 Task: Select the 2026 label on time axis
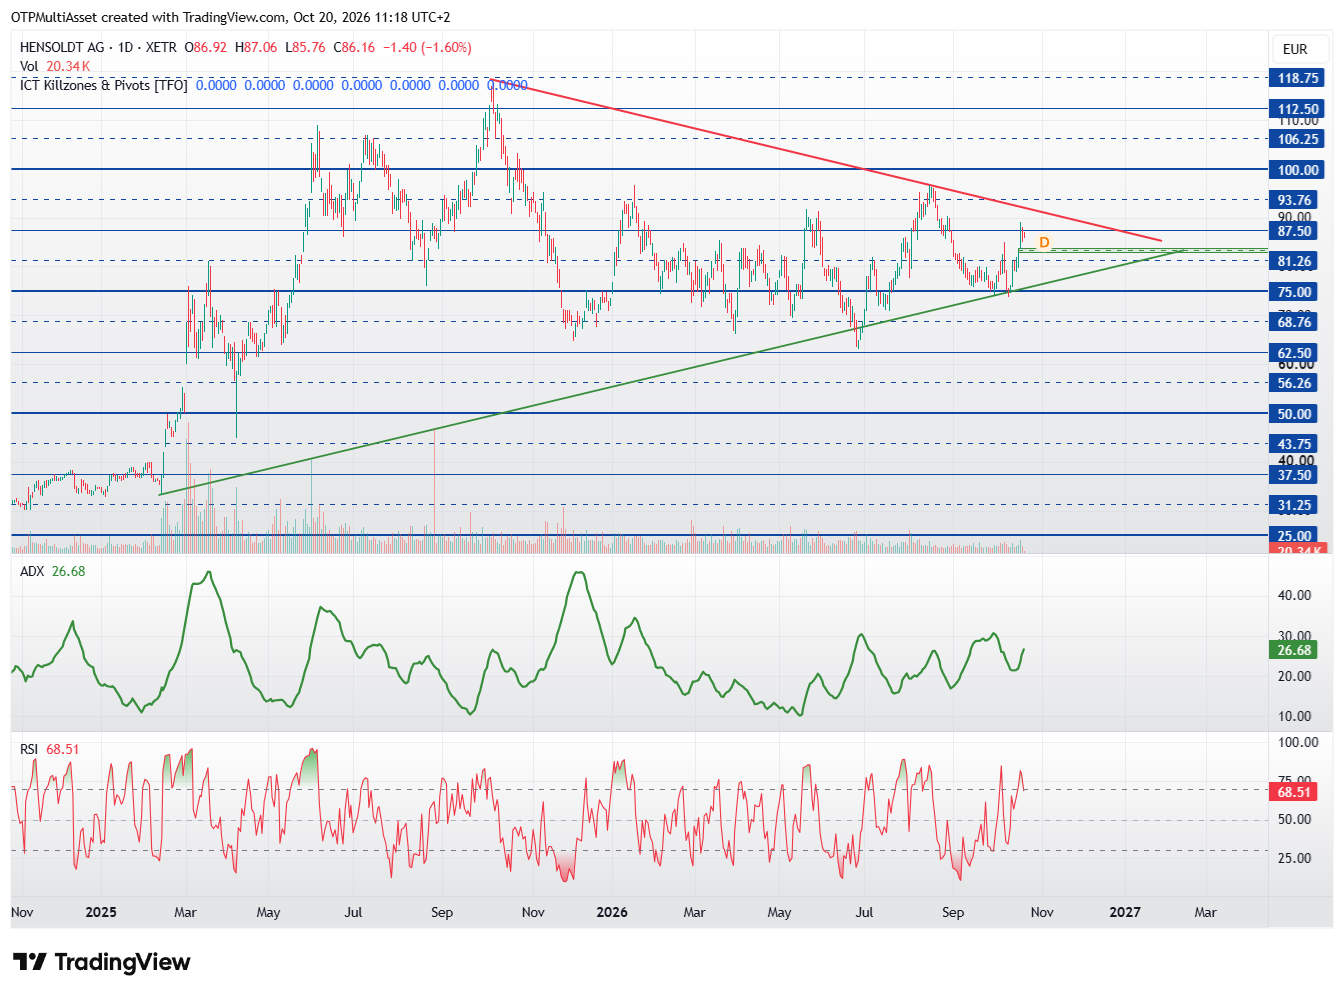pyautogui.click(x=611, y=912)
